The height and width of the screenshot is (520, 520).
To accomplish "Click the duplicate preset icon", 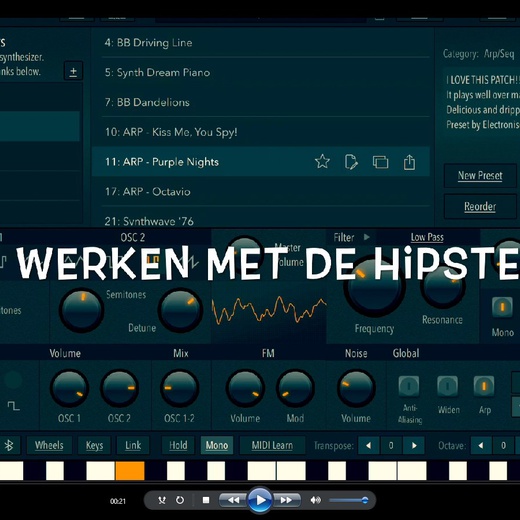I will click(x=380, y=162).
